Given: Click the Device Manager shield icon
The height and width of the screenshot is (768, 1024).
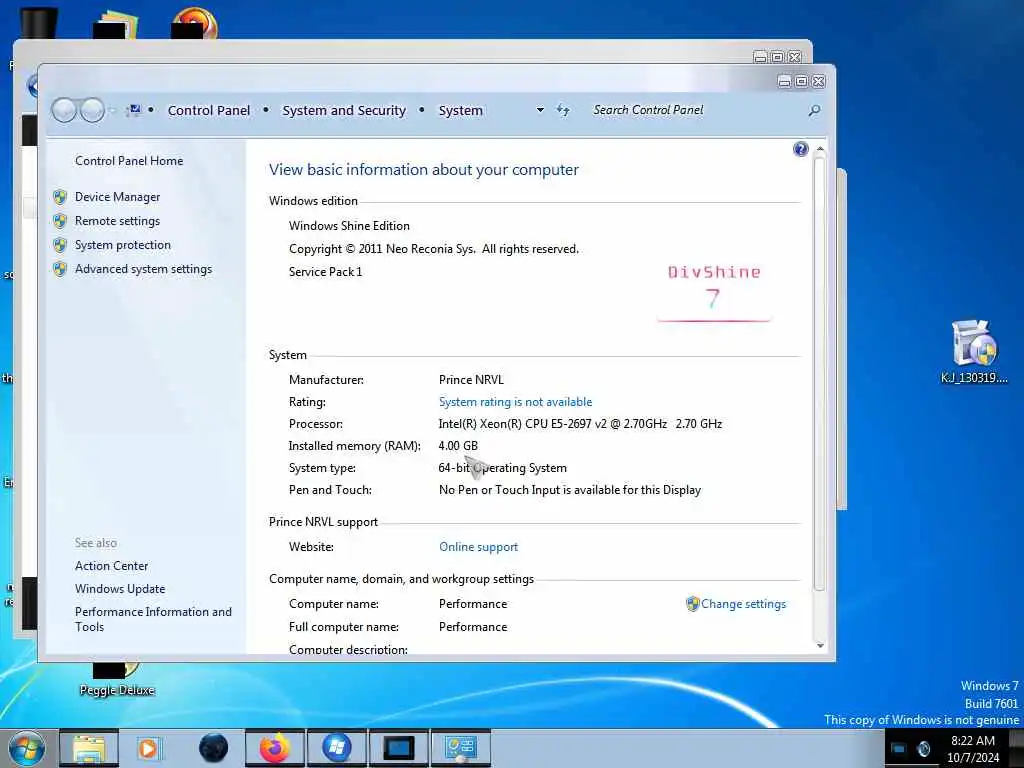Looking at the screenshot, I should click(60, 197).
